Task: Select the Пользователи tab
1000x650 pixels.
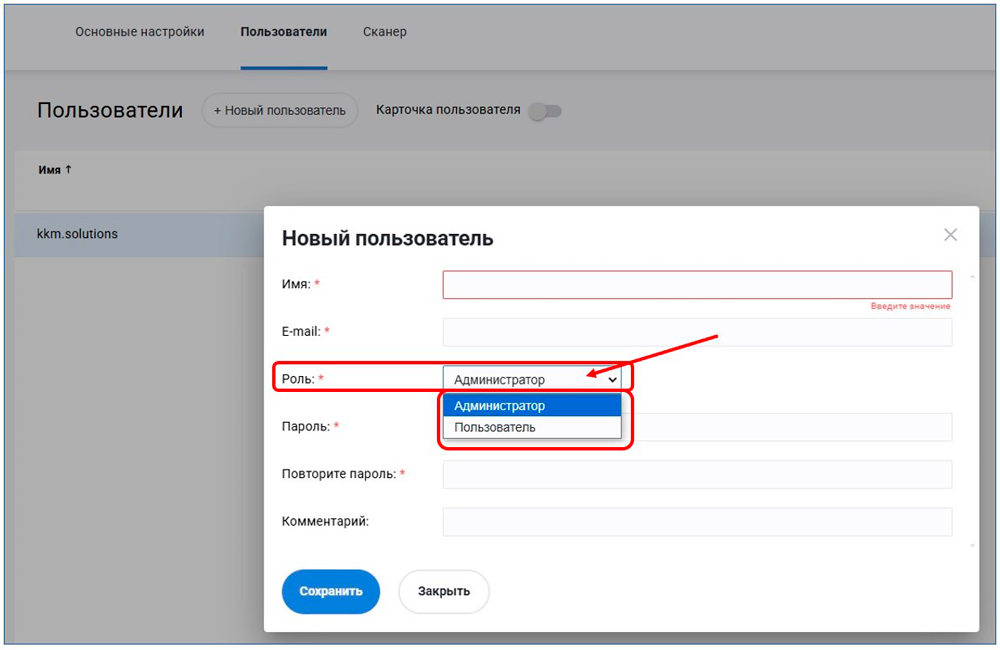Action: [x=283, y=32]
